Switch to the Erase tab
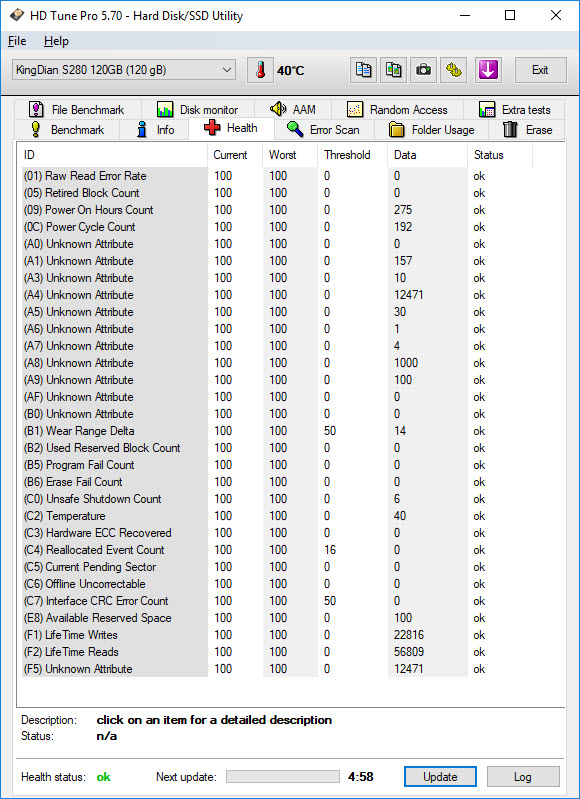Screen dimensions: 580x799 [527, 130]
